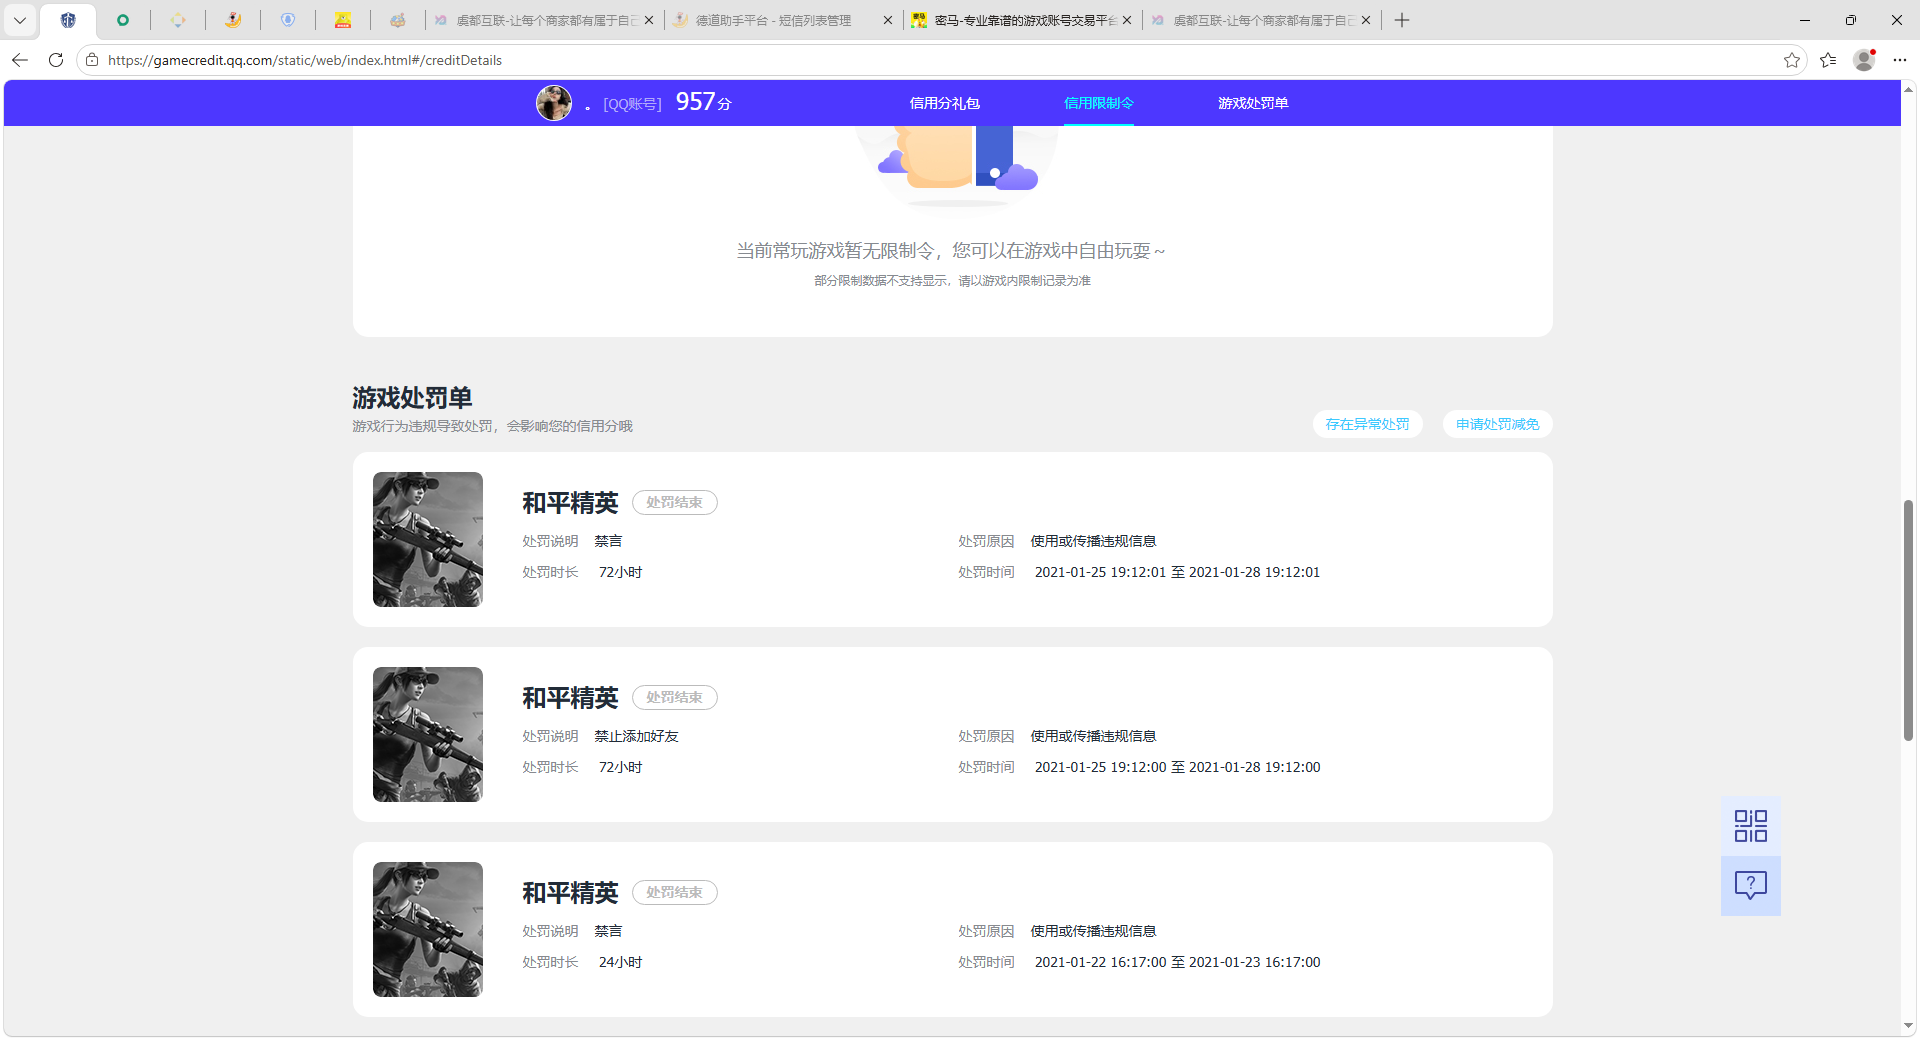Select the 信用限制令 nav item
The height and width of the screenshot is (1040, 1920).
[x=1099, y=103]
